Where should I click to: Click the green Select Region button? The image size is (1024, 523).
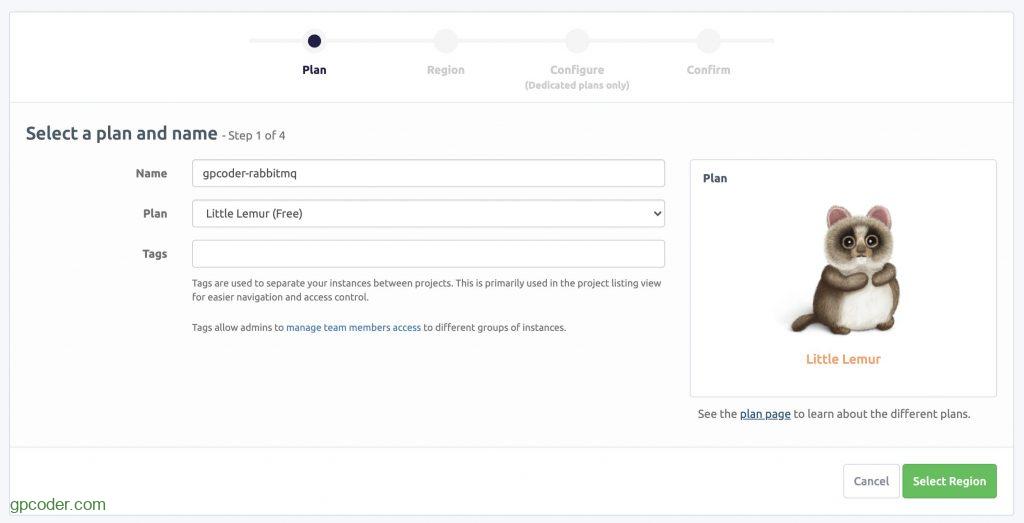(949, 481)
